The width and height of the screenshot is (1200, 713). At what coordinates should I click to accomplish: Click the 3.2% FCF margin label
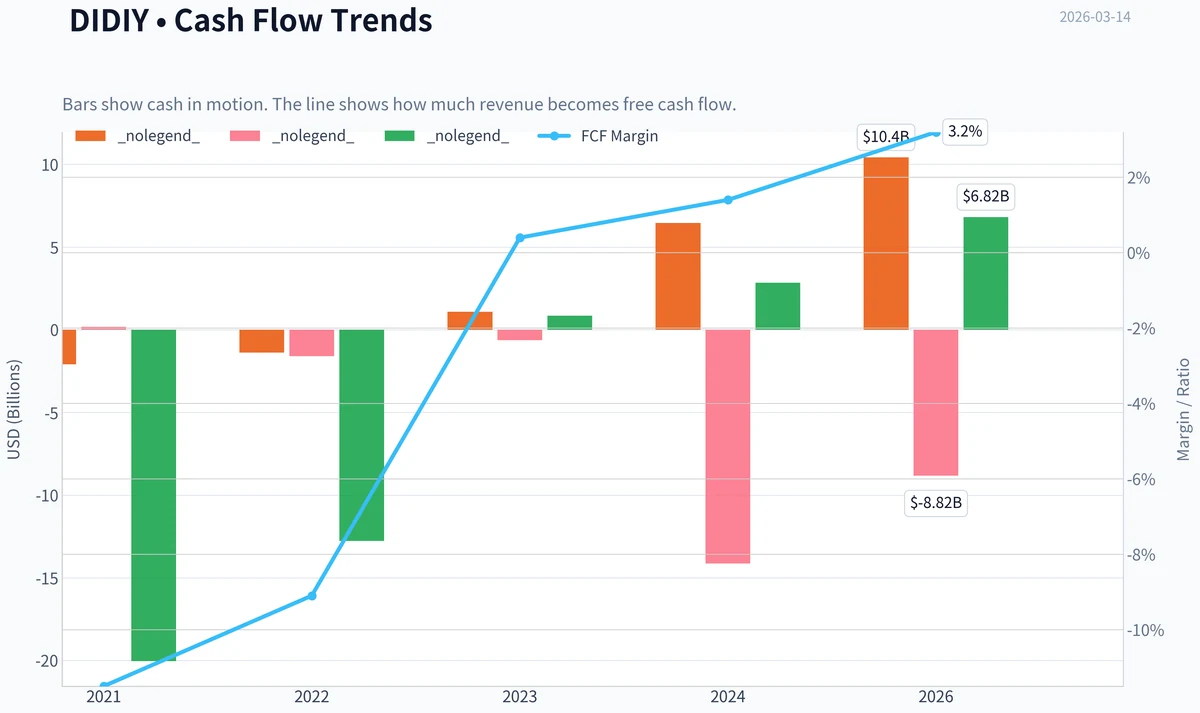click(x=965, y=132)
